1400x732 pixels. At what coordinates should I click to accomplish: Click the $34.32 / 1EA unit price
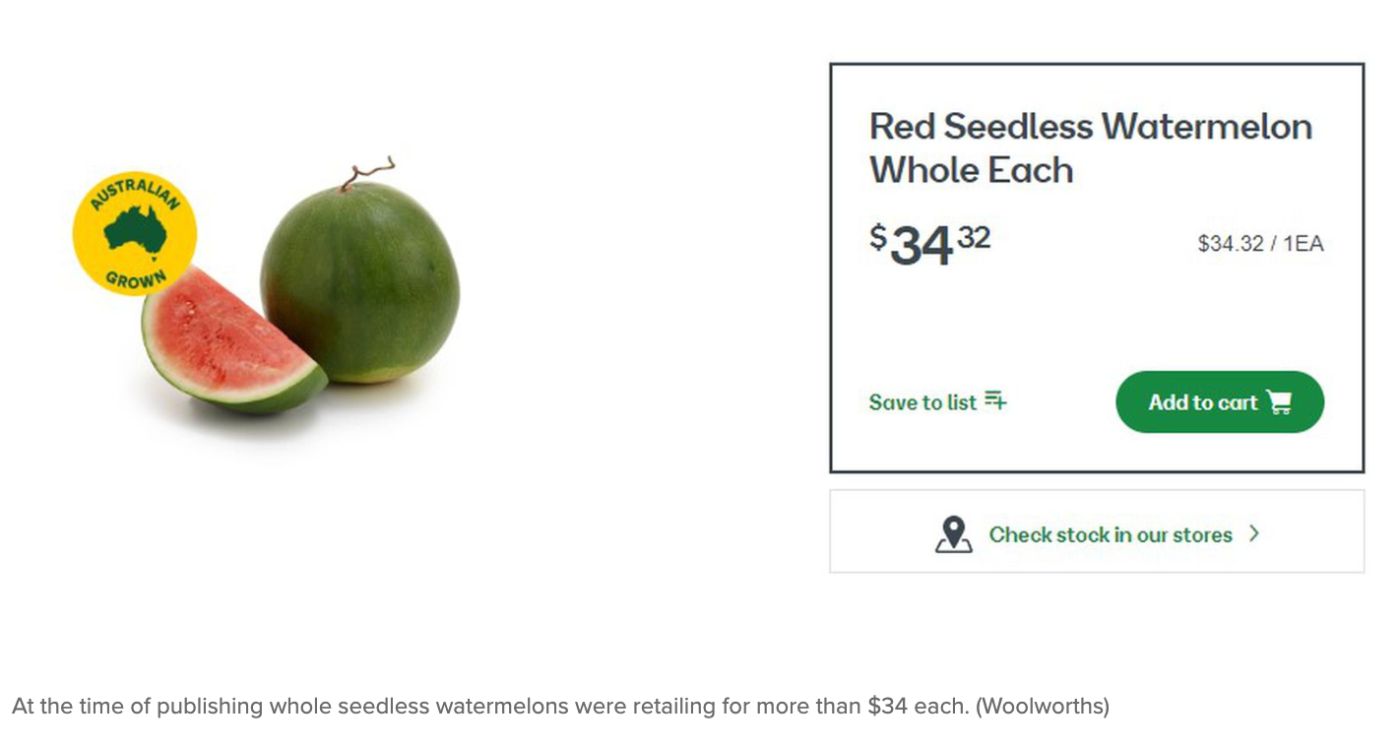1260,243
